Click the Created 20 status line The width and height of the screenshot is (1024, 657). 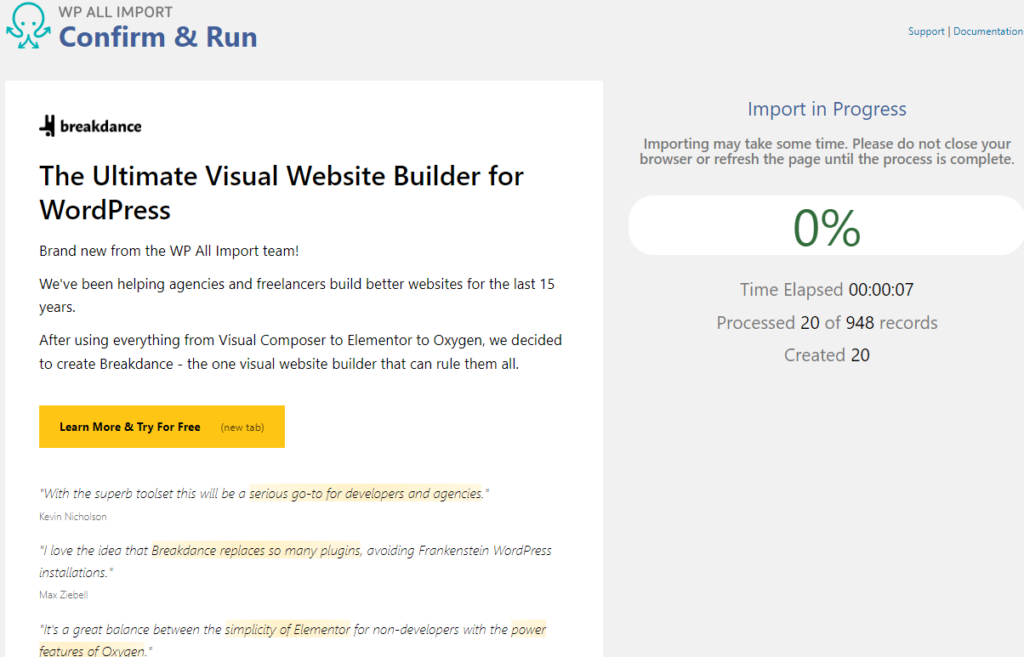click(x=826, y=355)
